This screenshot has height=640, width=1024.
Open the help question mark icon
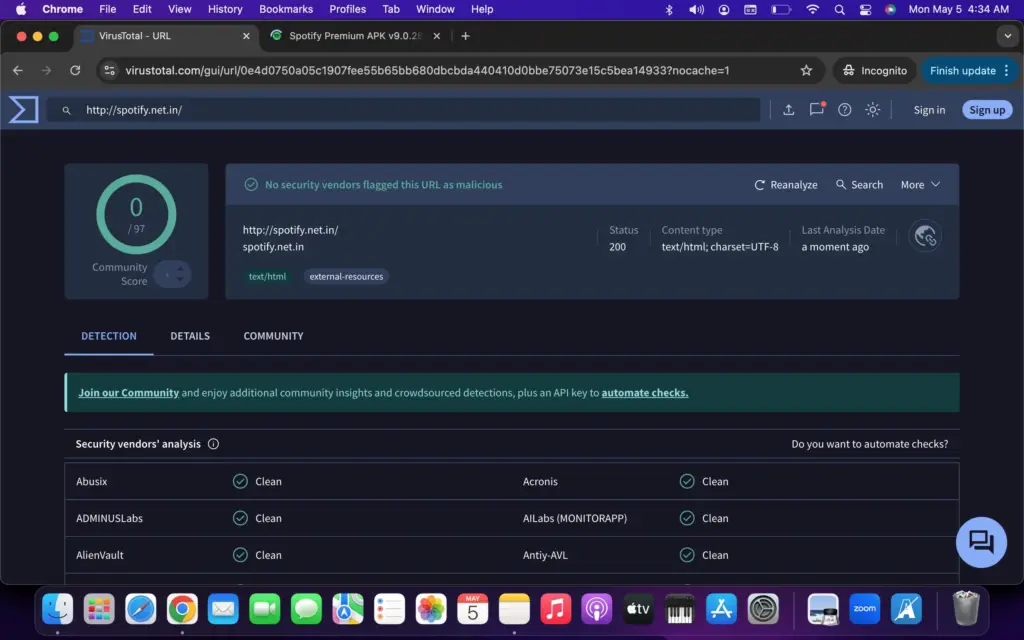(844, 110)
